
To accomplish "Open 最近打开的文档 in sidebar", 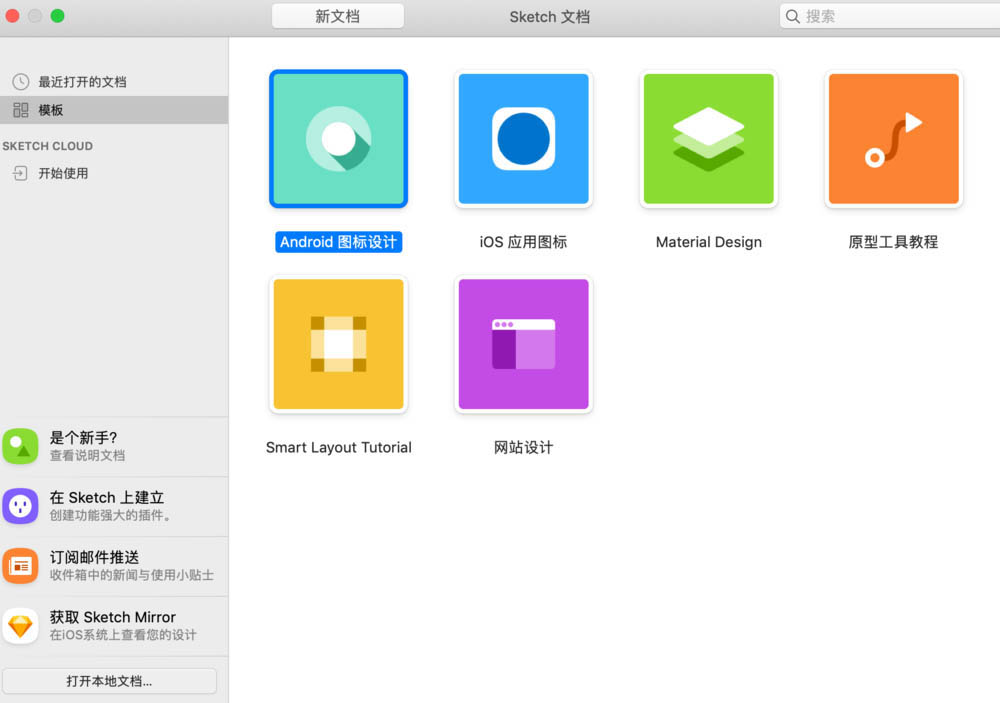I will 114,82.
